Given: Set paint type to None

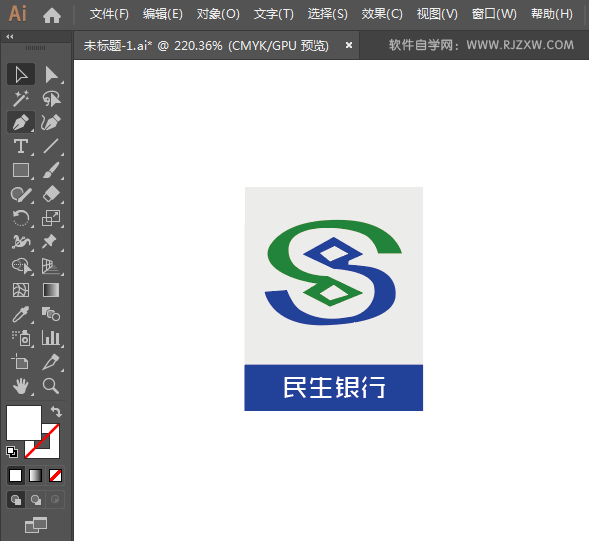Looking at the screenshot, I should pyautogui.click(x=56, y=476).
